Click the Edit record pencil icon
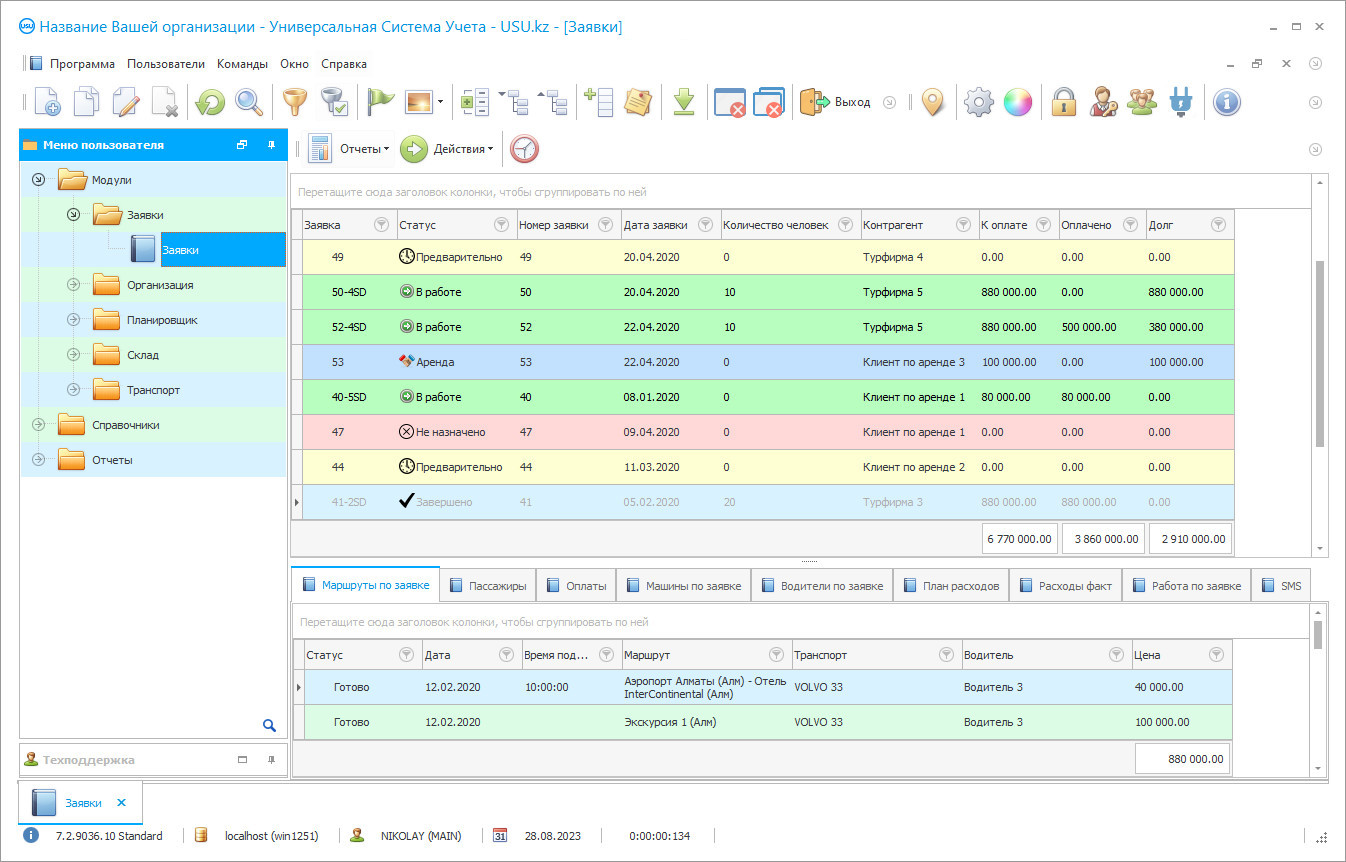This screenshot has height=862, width=1346. coord(126,102)
